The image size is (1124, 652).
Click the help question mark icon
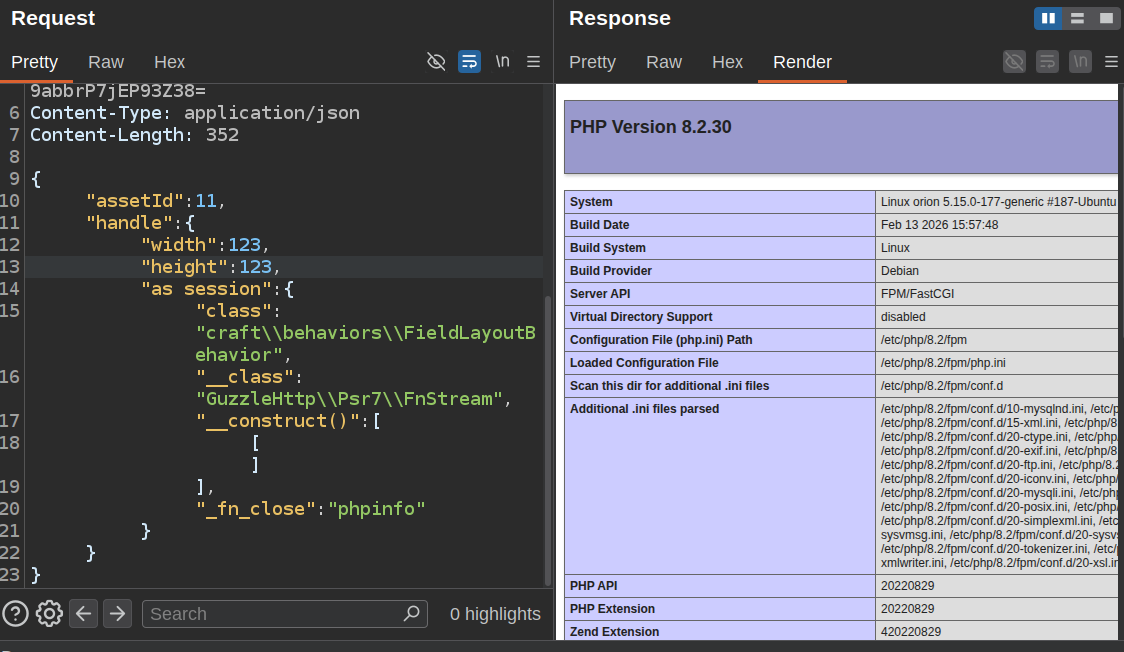click(x=16, y=614)
